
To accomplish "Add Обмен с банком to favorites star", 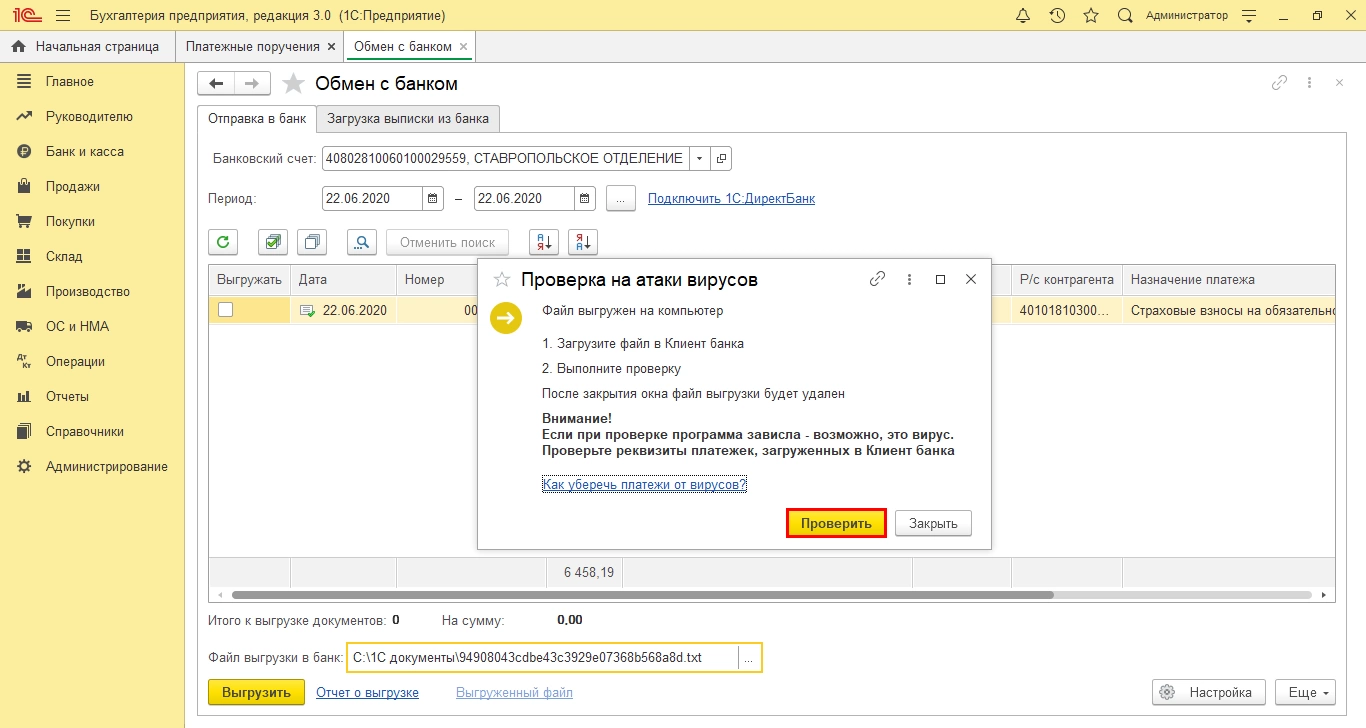I will [293, 83].
